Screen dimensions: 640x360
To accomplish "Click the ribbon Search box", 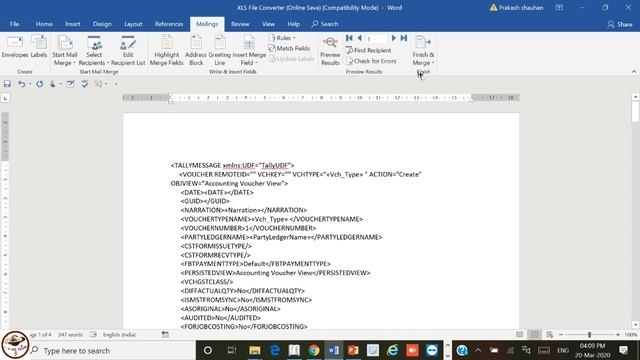I will (325, 24).
